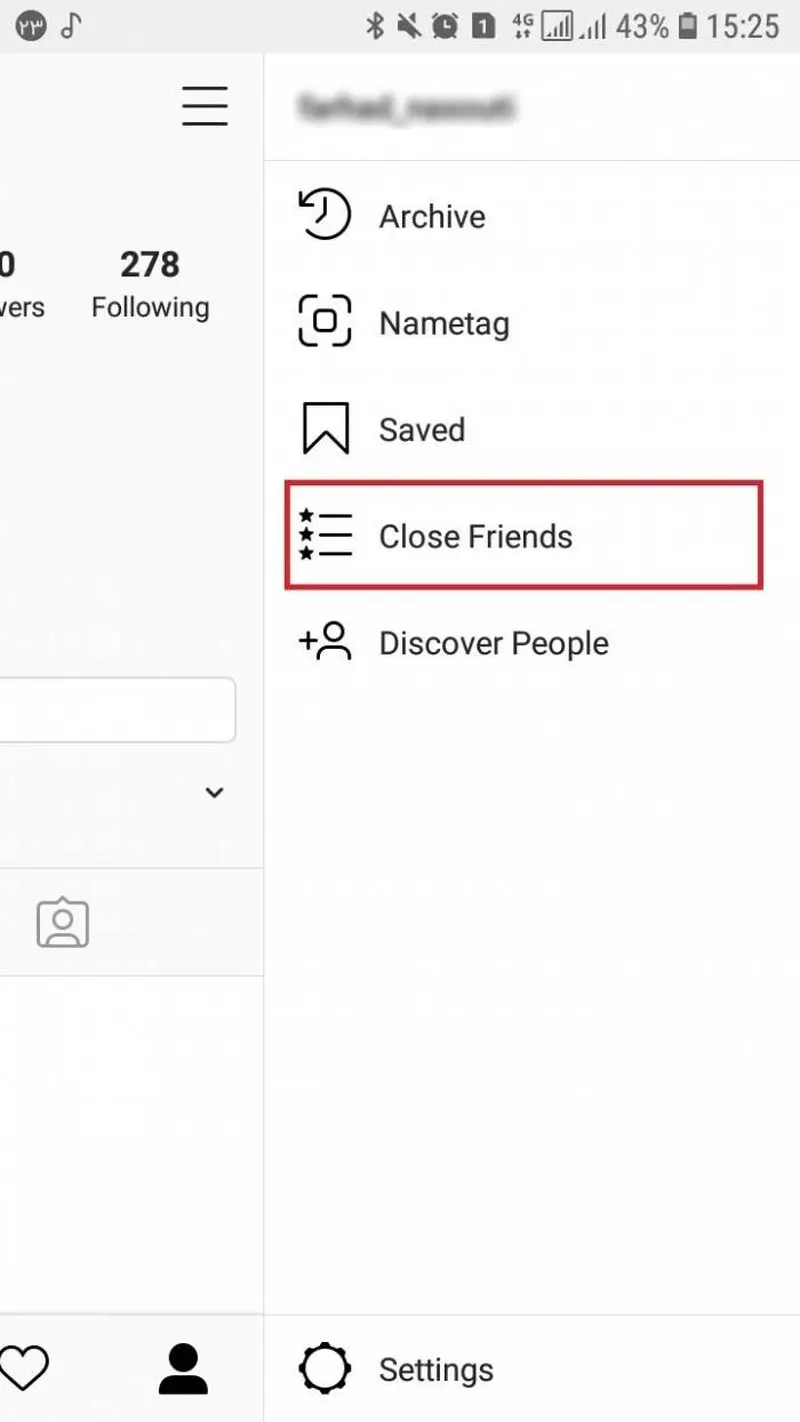Tap the white rounded box on the profile
This screenshot has width=800, height=1422.
[x=117, y=710]
